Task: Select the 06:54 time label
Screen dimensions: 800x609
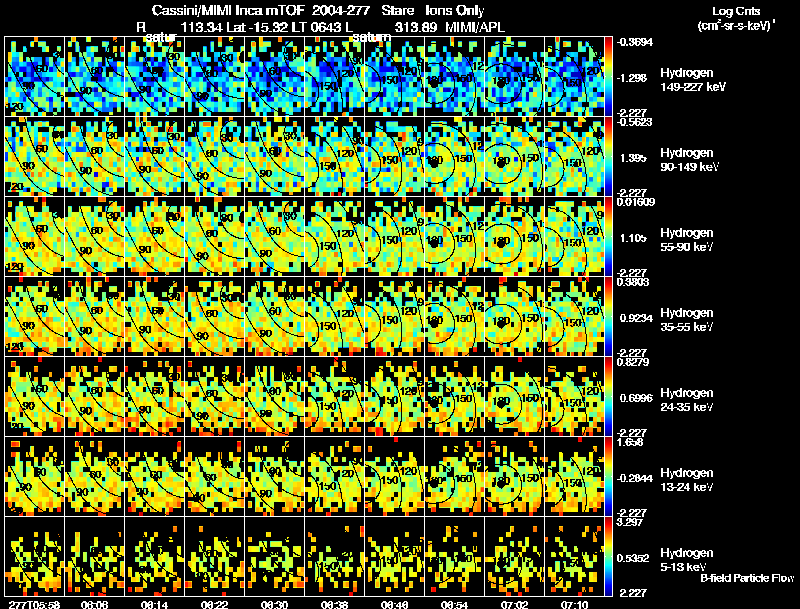Action: point(454,604)
